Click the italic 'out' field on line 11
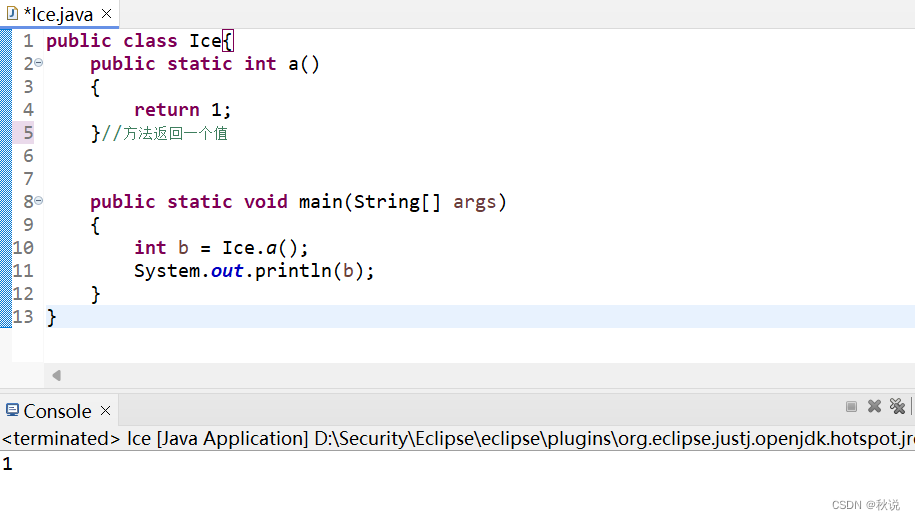The width and height of the screenshot is (915, 520). tap(226, 271)
